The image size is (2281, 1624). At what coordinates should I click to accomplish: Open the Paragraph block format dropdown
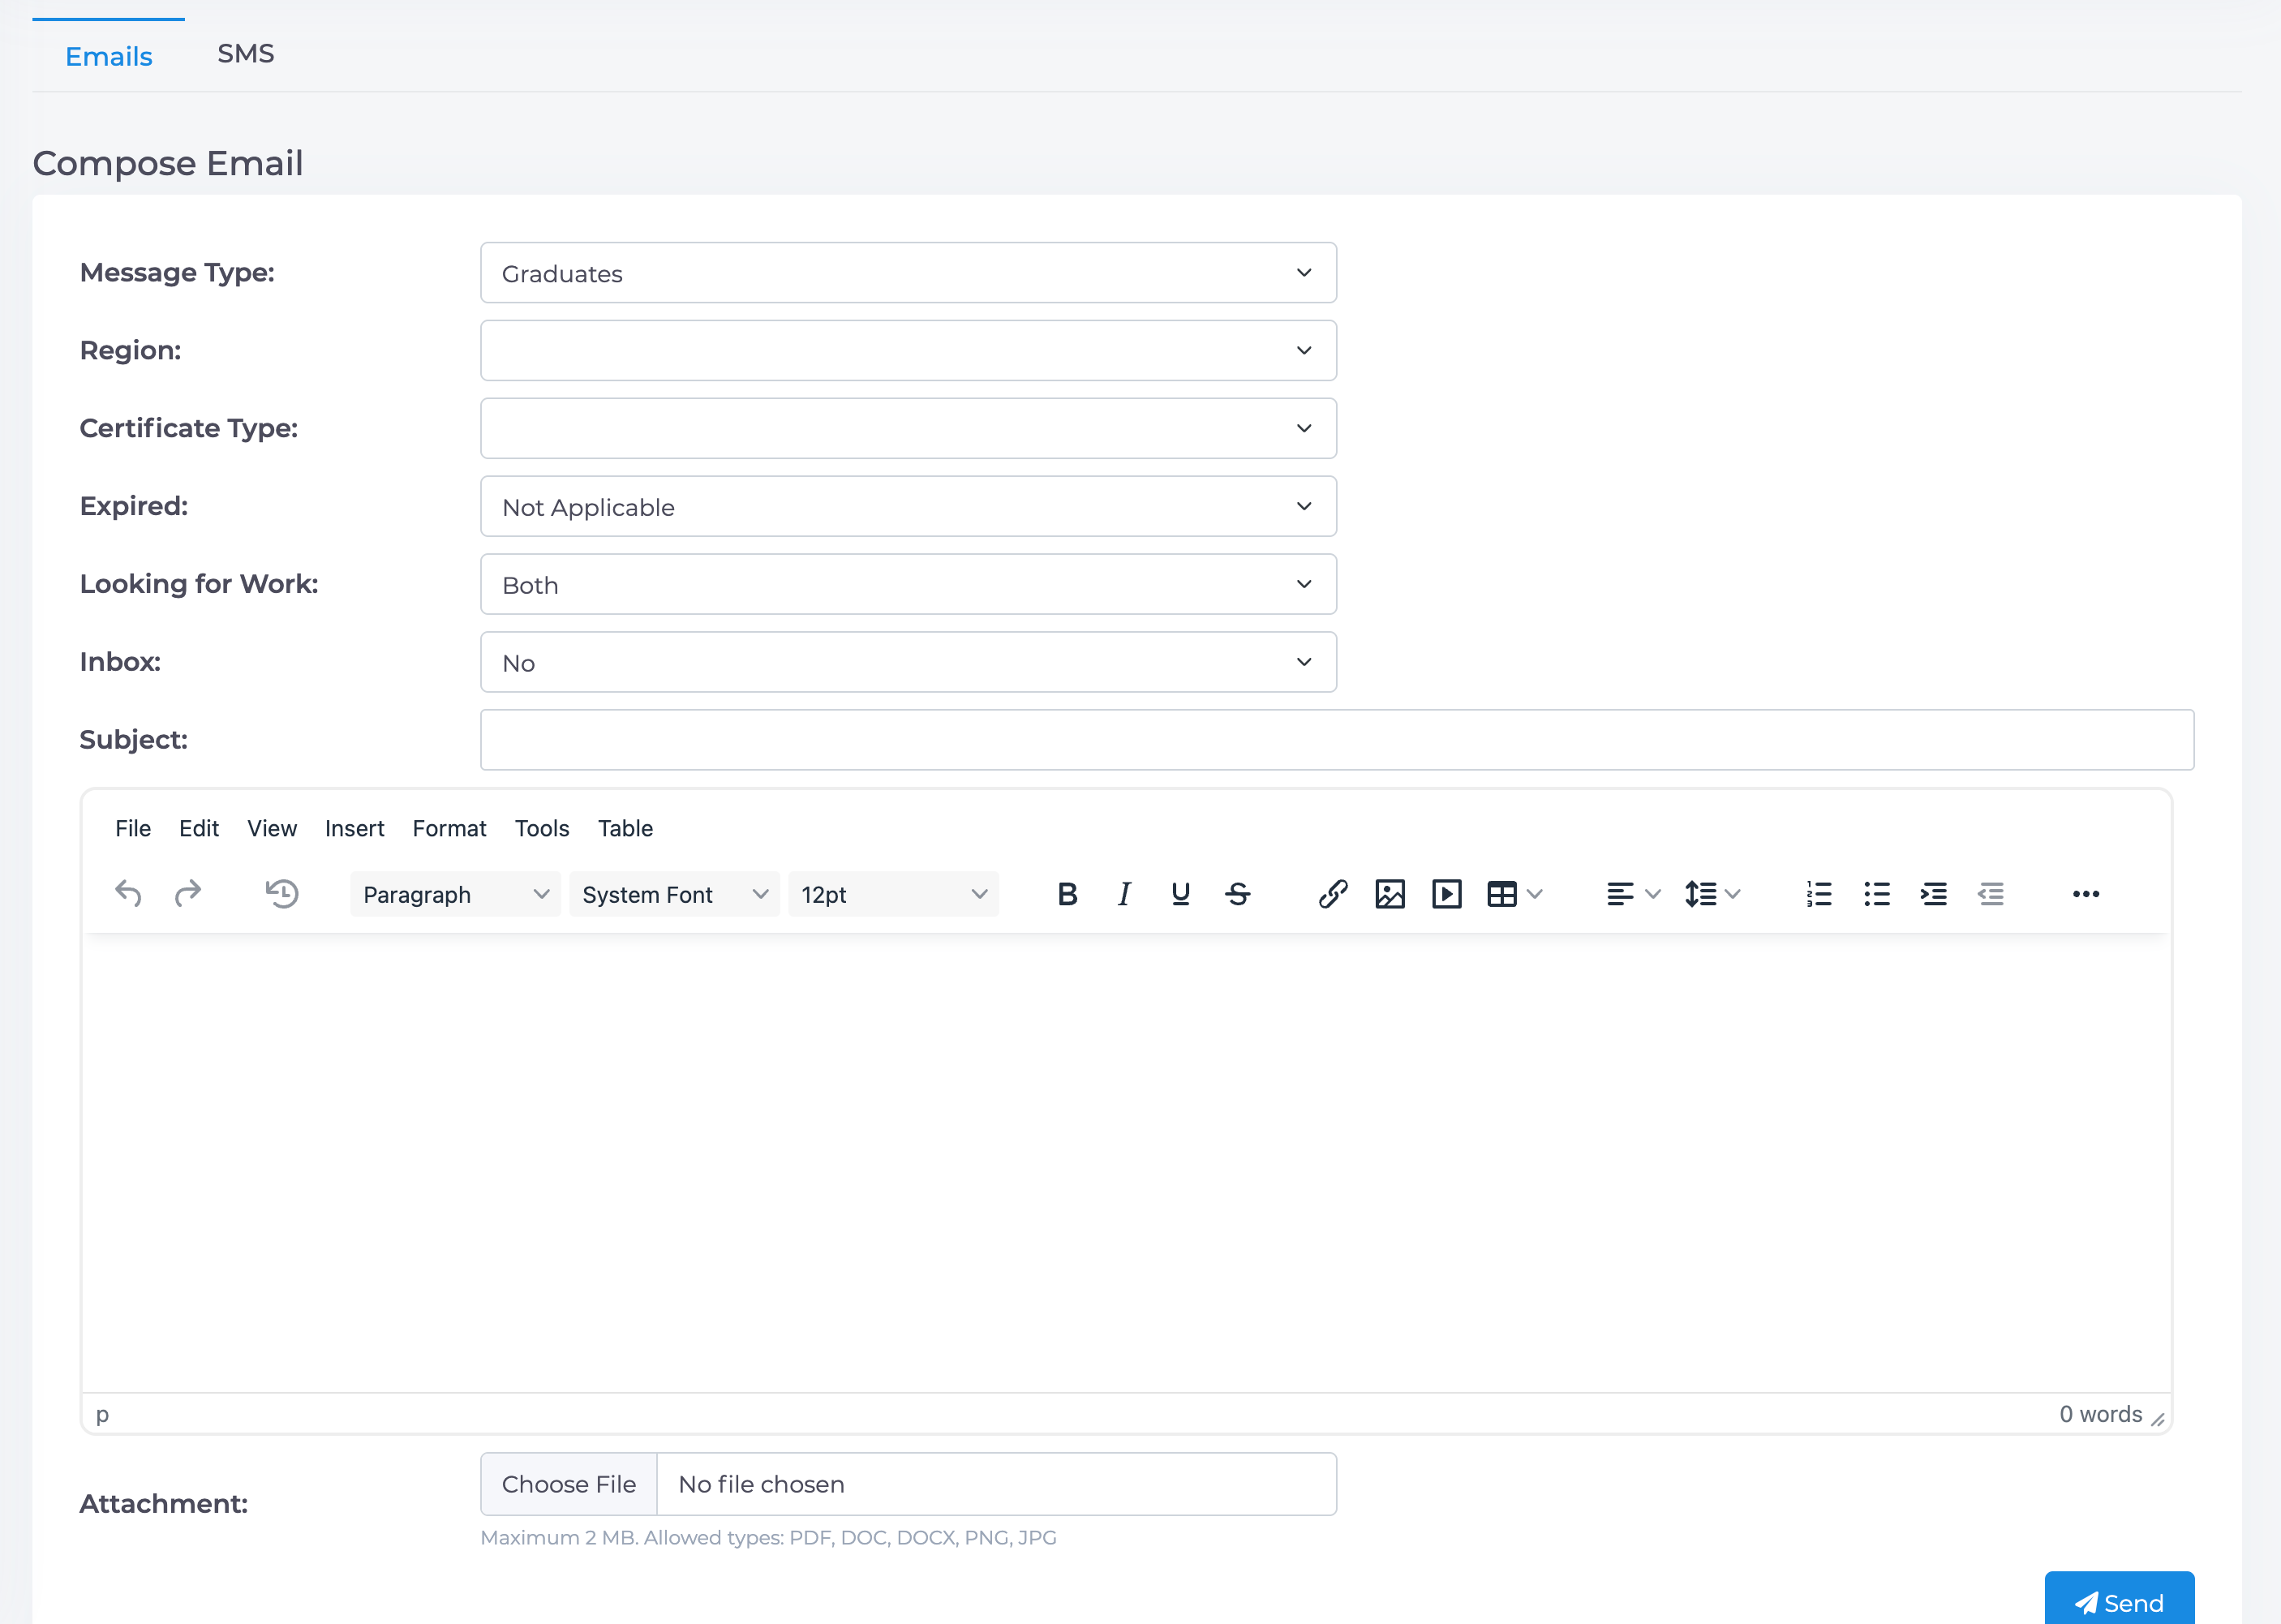tap(455, 893)
